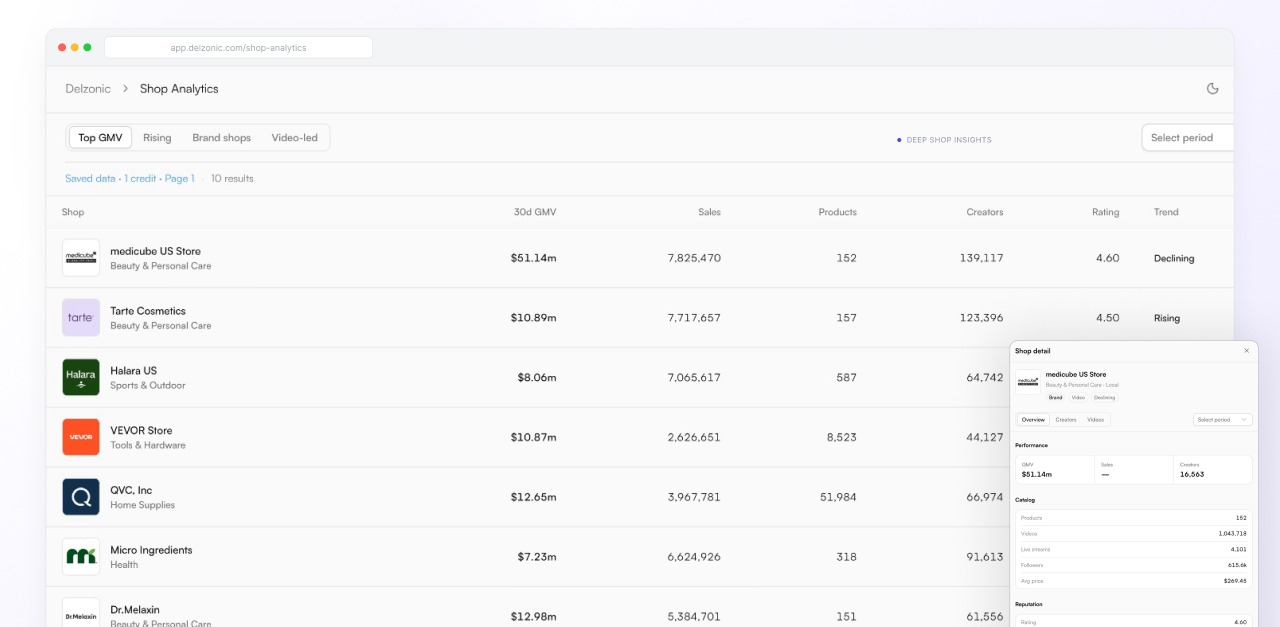1280x627 pixels.
Task: Click the Brand tag in Shop detail
Action: click(x=1055, y=397)
